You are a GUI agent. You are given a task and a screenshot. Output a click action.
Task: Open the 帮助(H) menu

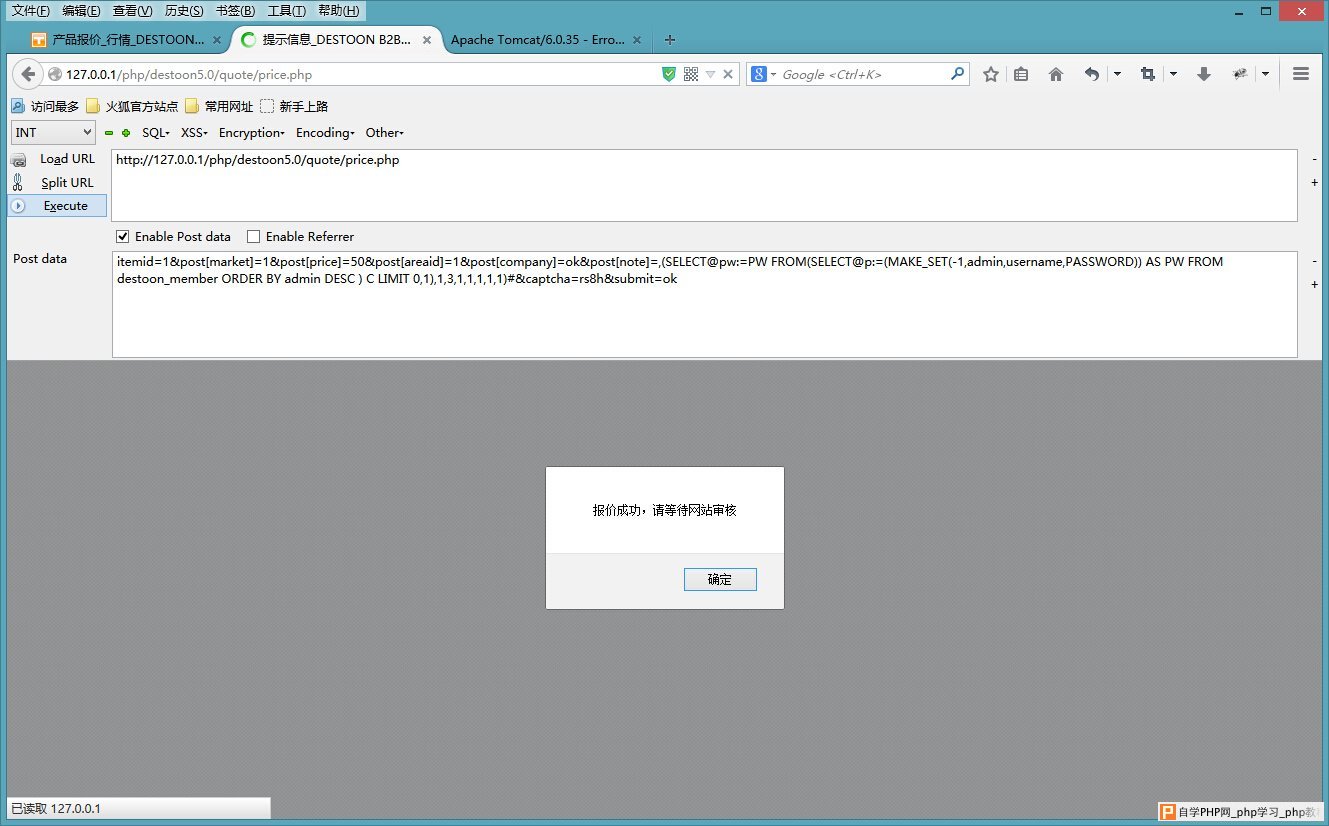click(339, 11)
